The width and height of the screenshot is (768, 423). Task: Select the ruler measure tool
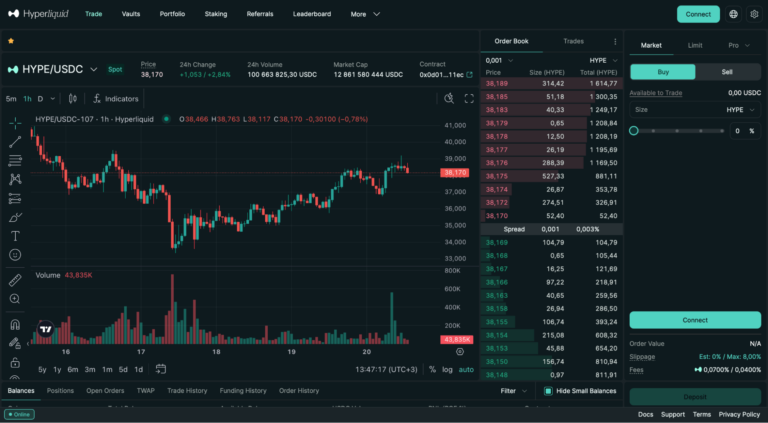[x=15, y=281]
